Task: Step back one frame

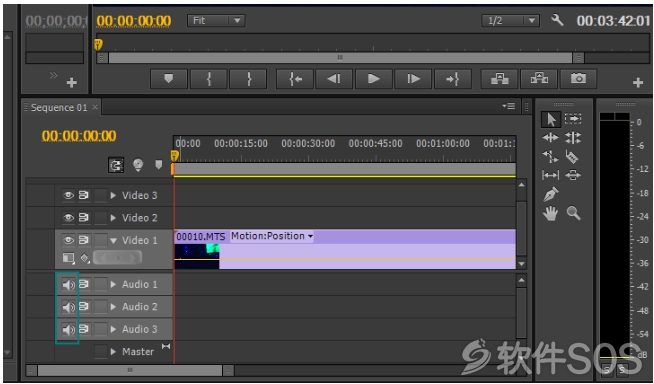Action: tap(334, 79)
